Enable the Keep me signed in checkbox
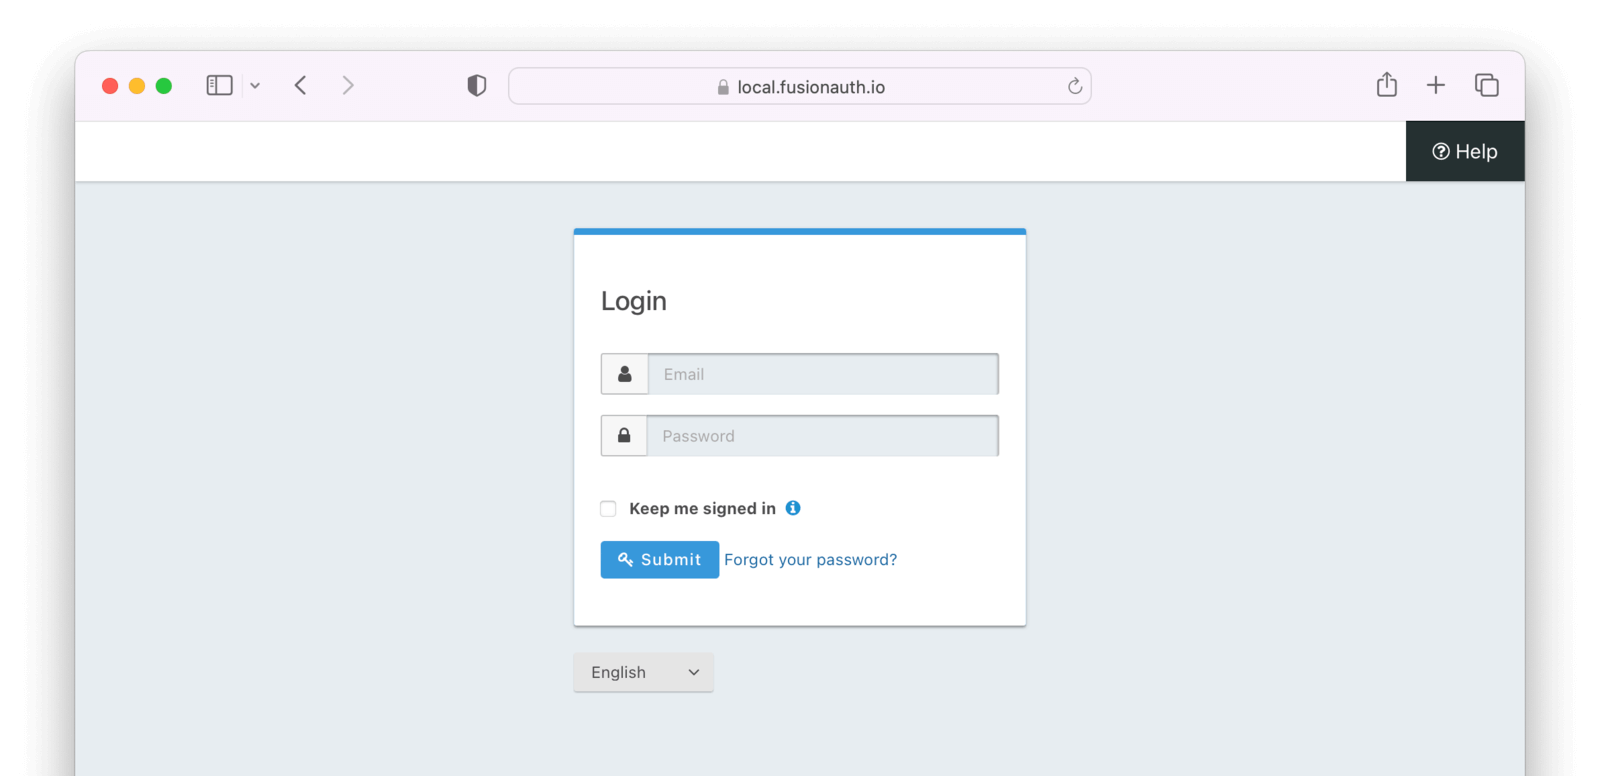Image resolution: width=1600 pixels, height=776 pixels. (x=608, y=509)
